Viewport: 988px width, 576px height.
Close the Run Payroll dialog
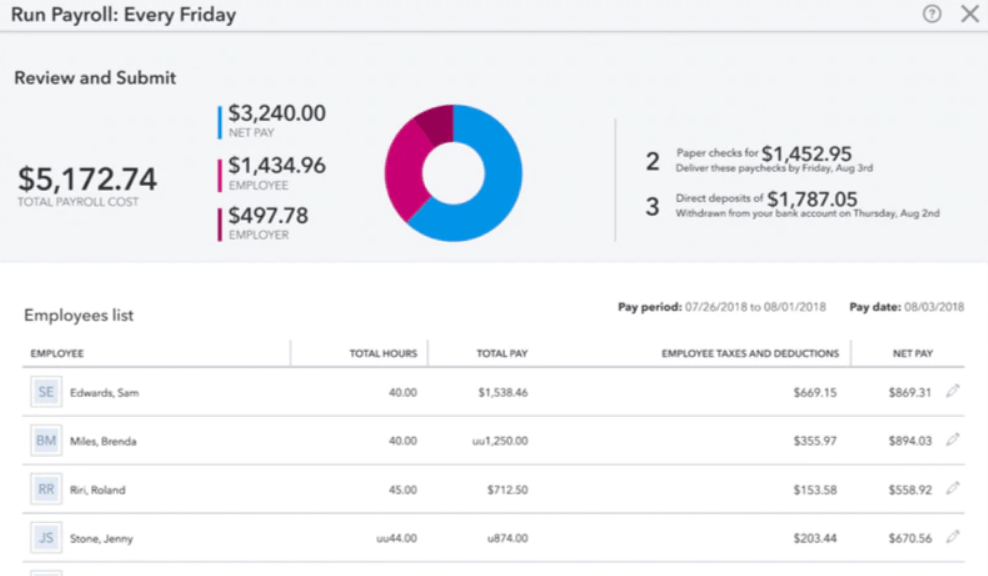[969, 14]
